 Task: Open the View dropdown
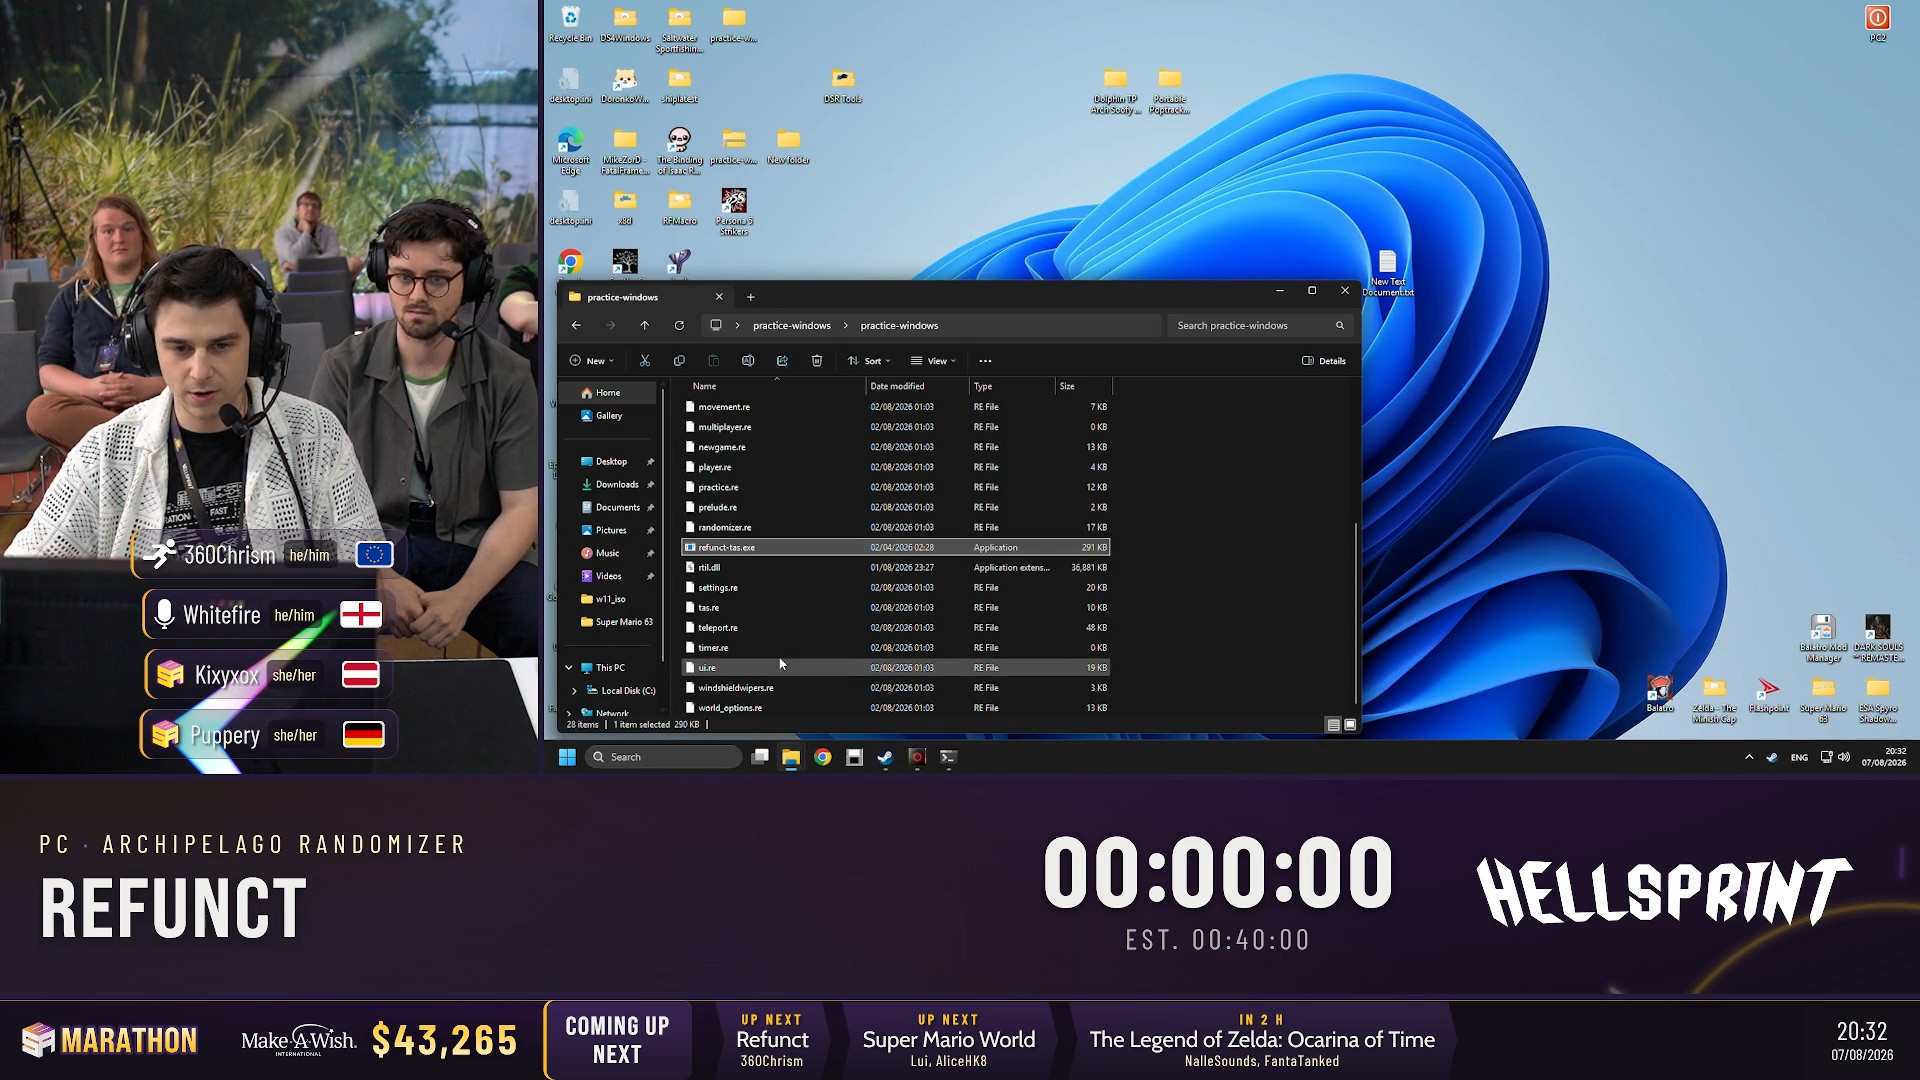pyautogui.click(x=933, y=361)
